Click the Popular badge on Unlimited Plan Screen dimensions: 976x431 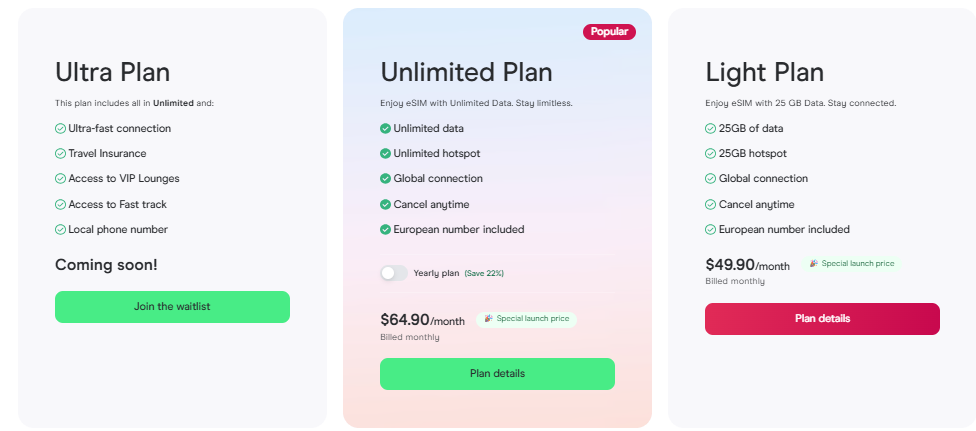tap(609, 32)
